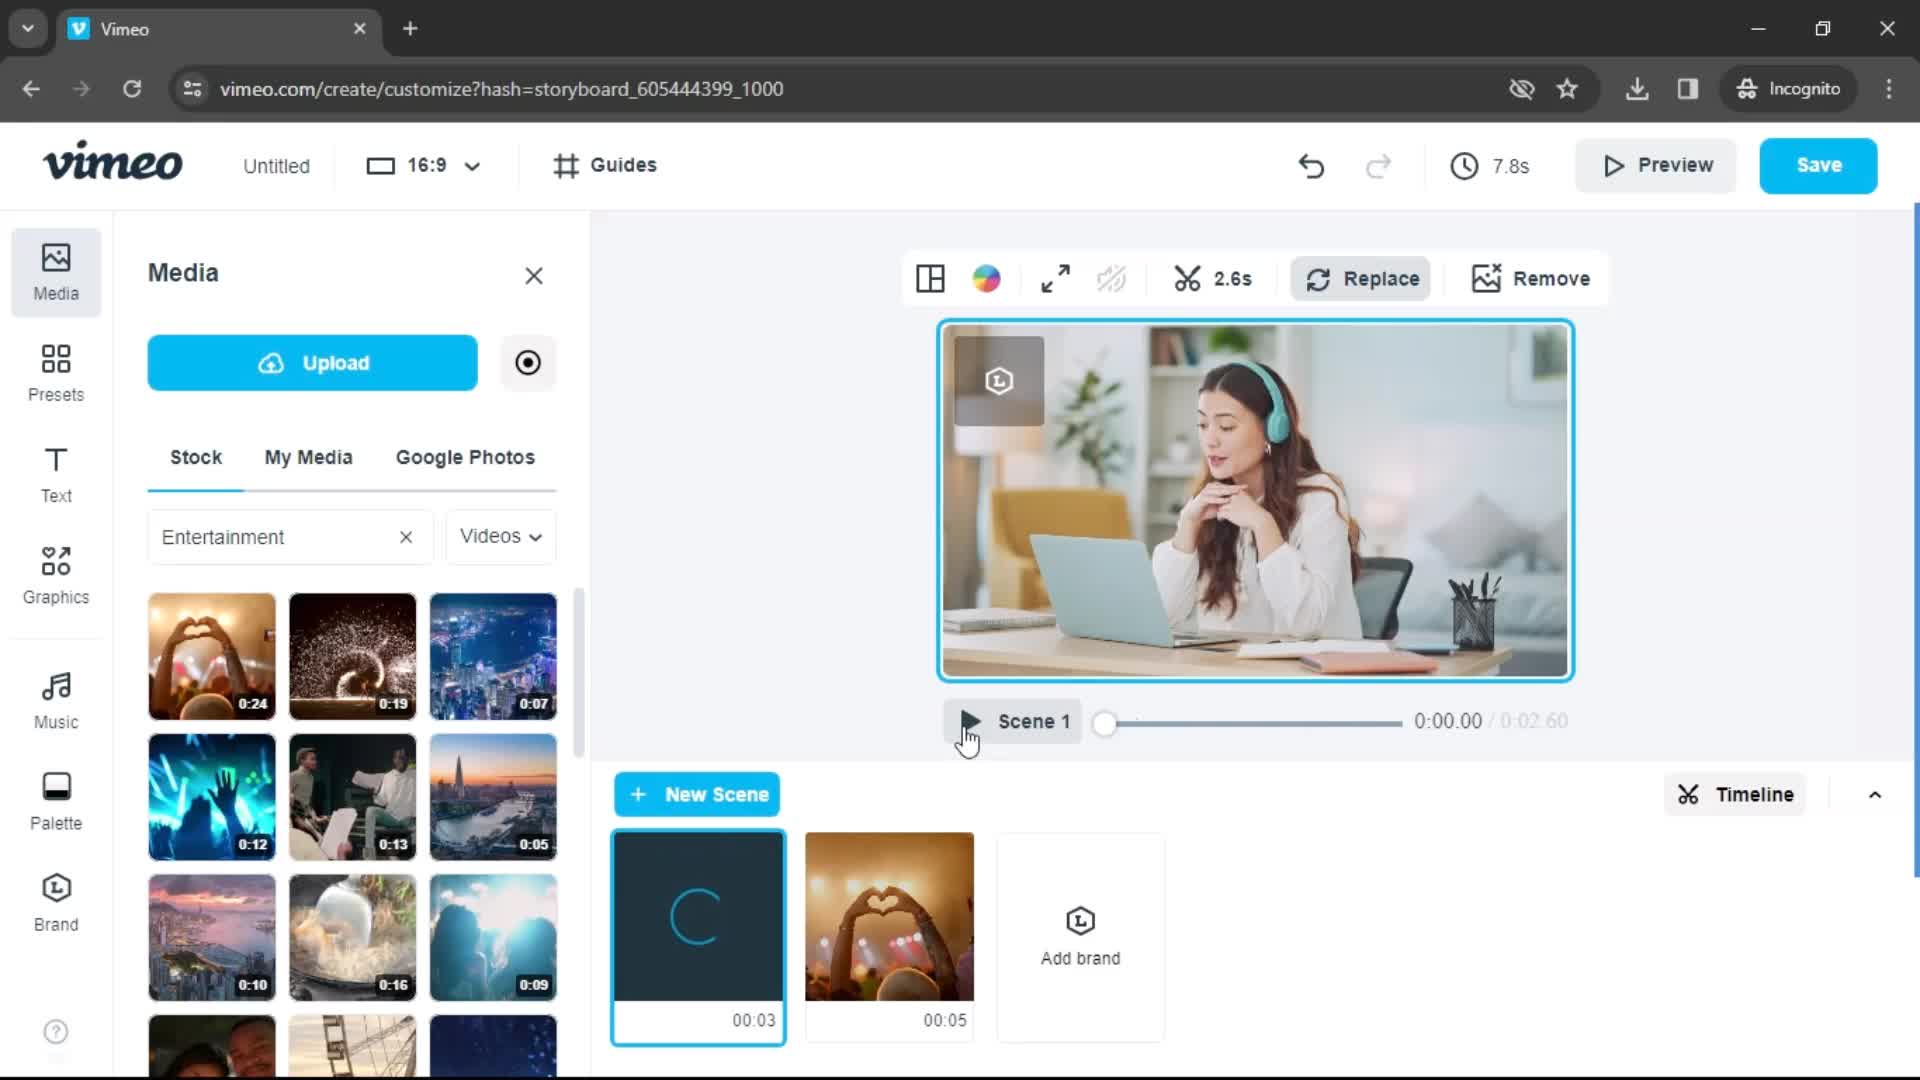Viewport: 1920px width, 1080px height.
Task: Switch to the Stock tab
Action: 196,457
